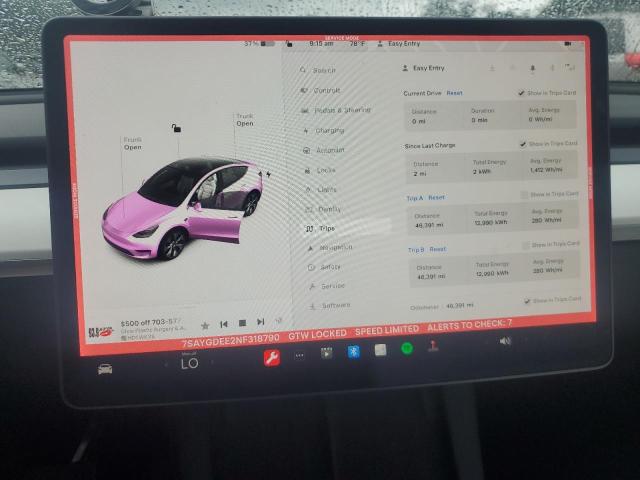Launch the Theater video app icon
Image resolution: width=640 pixels, height=480 pixels.
326,353
